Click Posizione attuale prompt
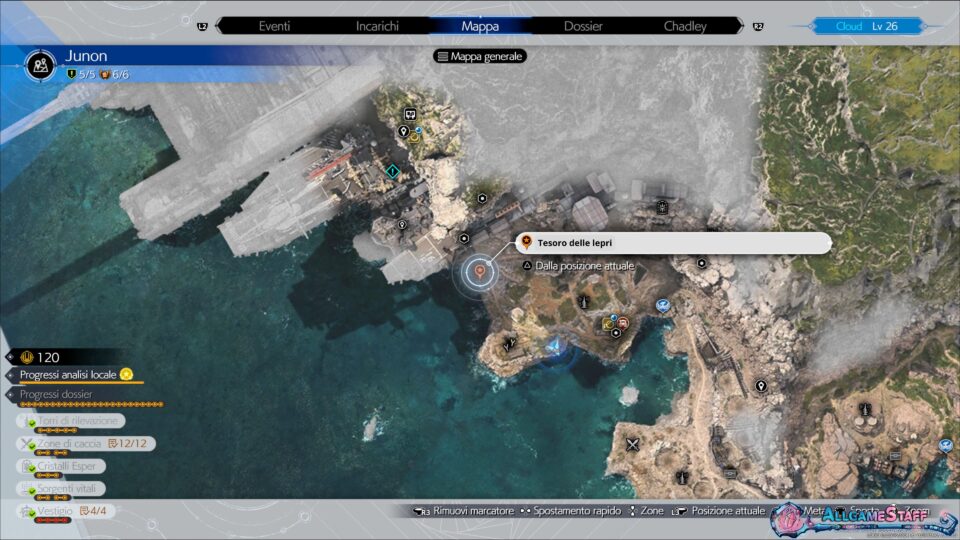Image resolution: width=960 pixels, height=540 pixels. [x=718, y=511]
